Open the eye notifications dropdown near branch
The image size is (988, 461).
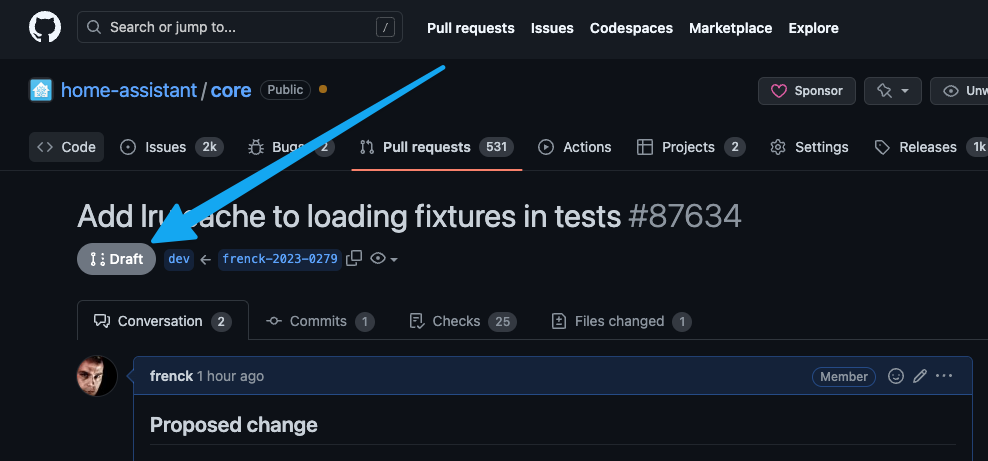click(384, 259)
